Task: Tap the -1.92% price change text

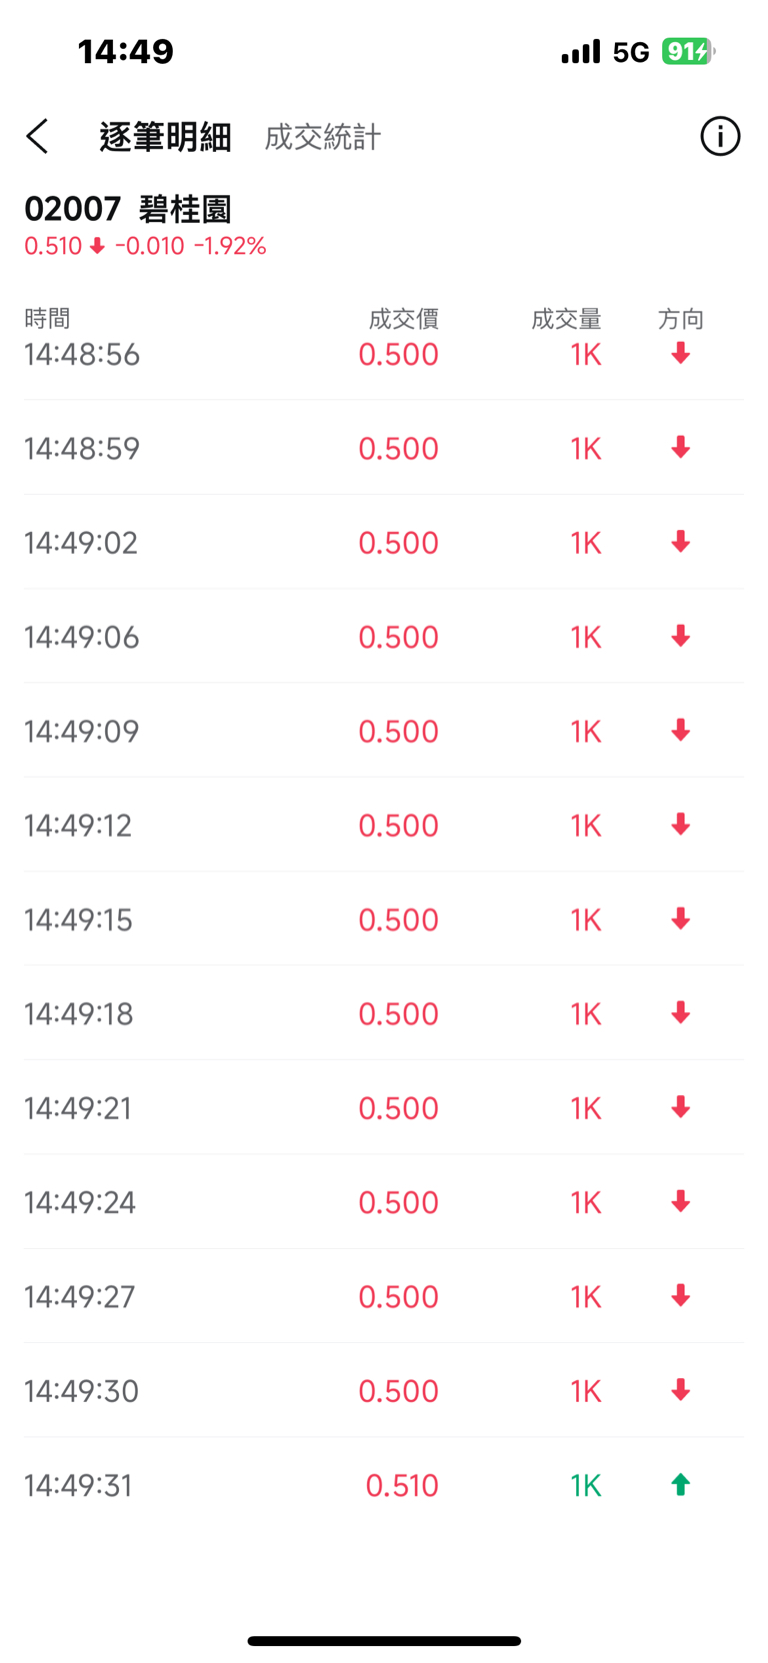Action: tap(230, 246)
